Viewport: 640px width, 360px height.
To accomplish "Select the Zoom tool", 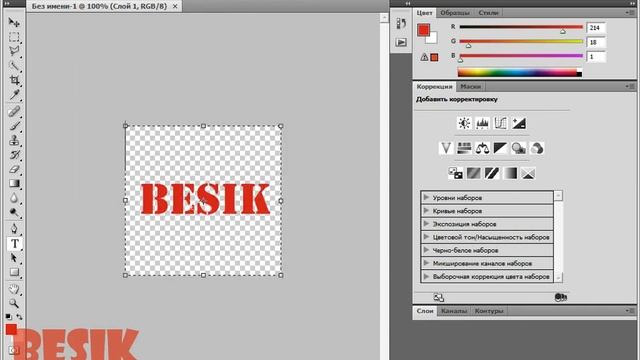I will coord(14,303).
